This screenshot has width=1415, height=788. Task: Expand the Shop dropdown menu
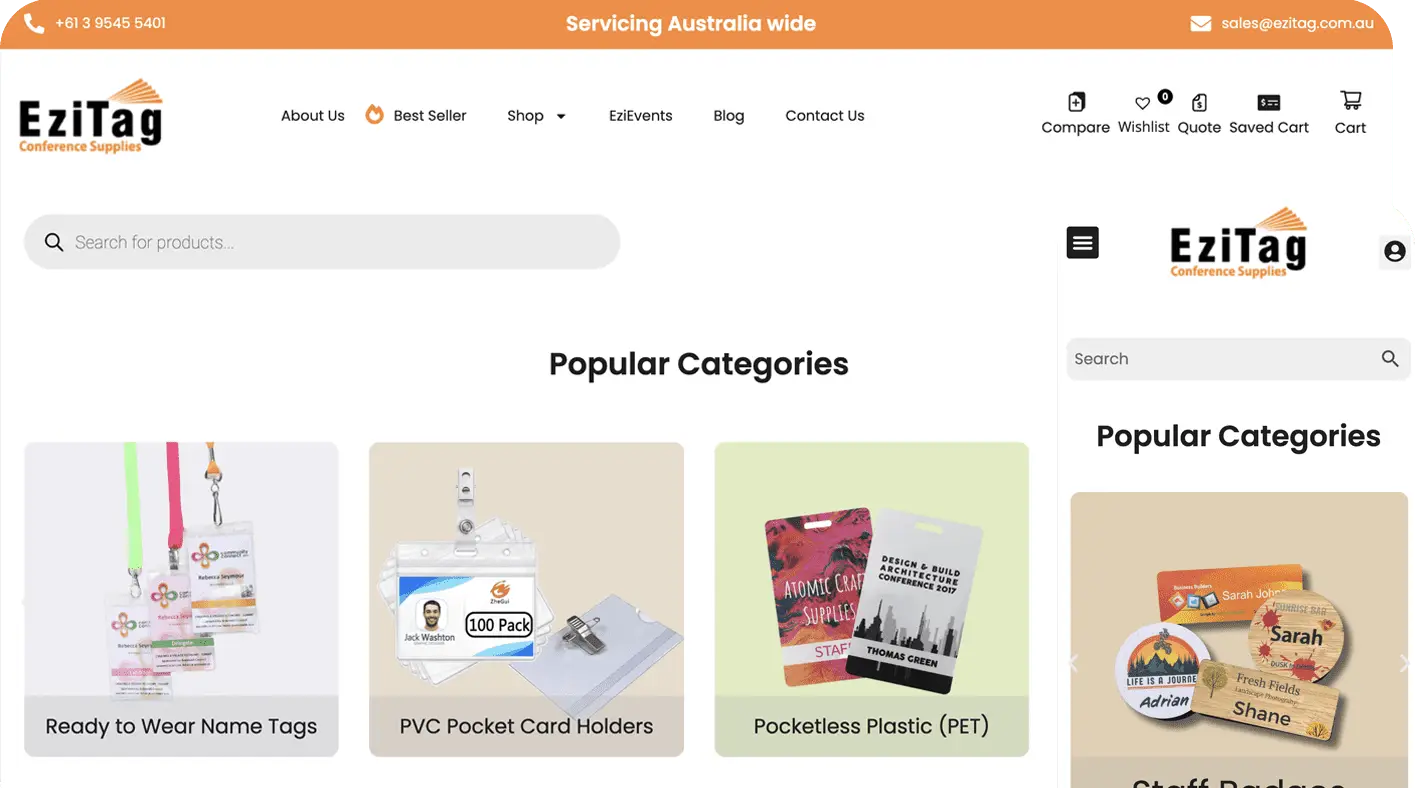click(537, 116)
